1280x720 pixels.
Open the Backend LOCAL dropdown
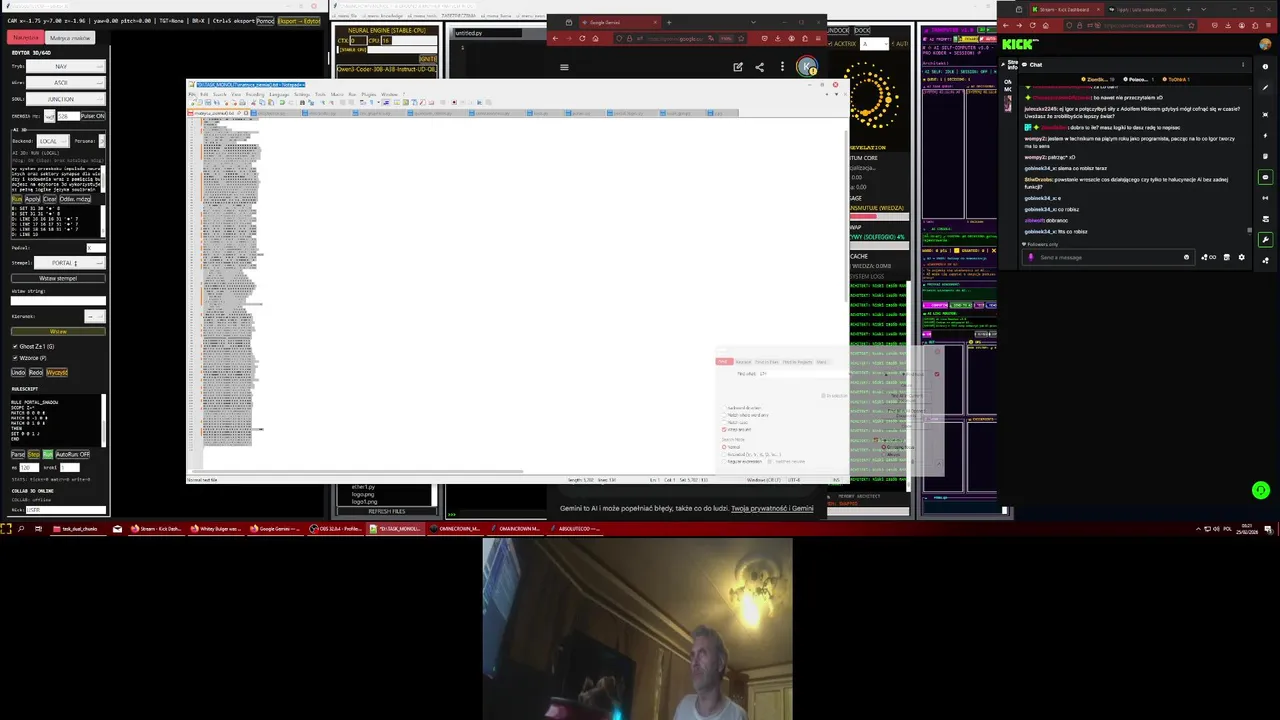pos(53,141)
